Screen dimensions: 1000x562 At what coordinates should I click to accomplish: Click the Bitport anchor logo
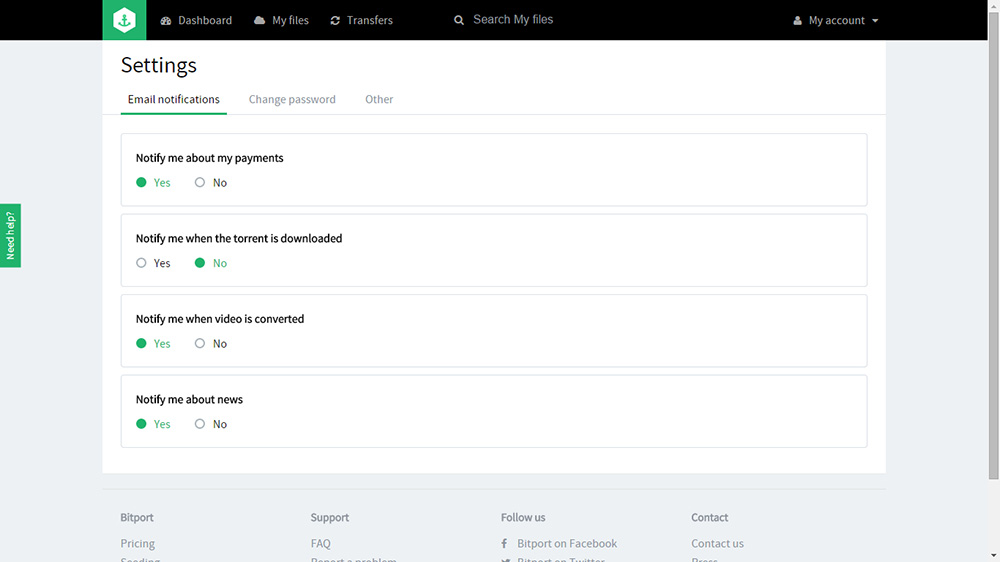tap(124, 20)
